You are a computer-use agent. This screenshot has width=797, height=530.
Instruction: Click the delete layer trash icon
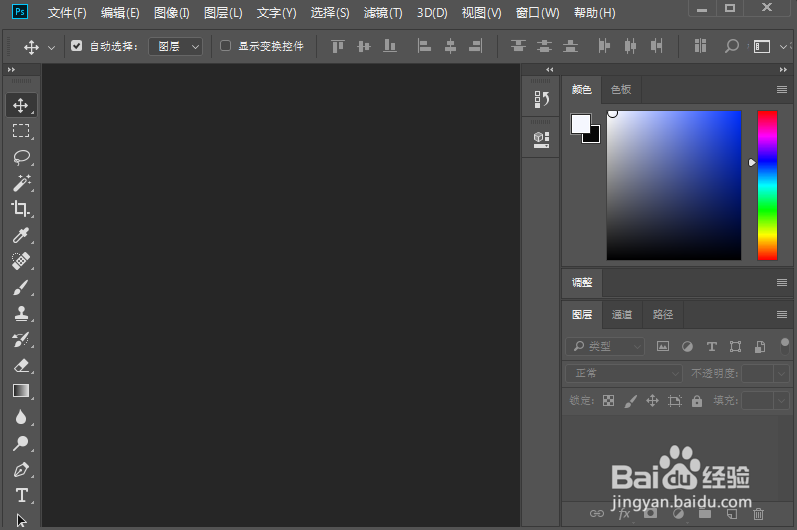(758, 514)
